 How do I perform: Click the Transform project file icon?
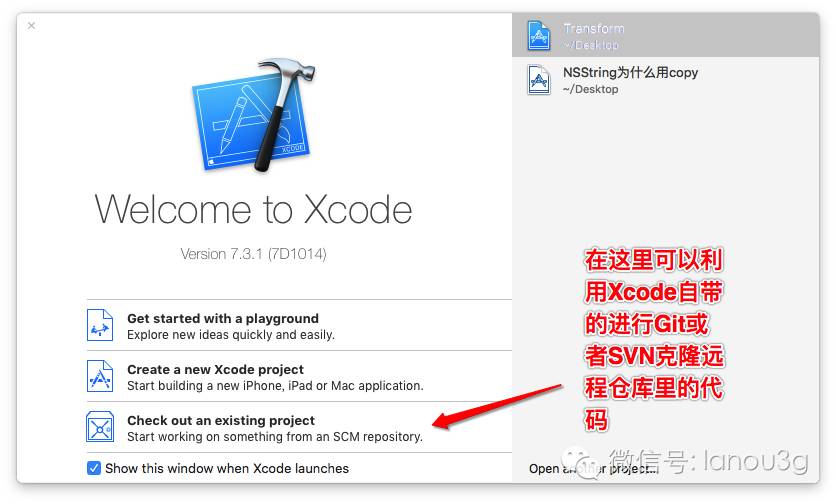[538, 35]
